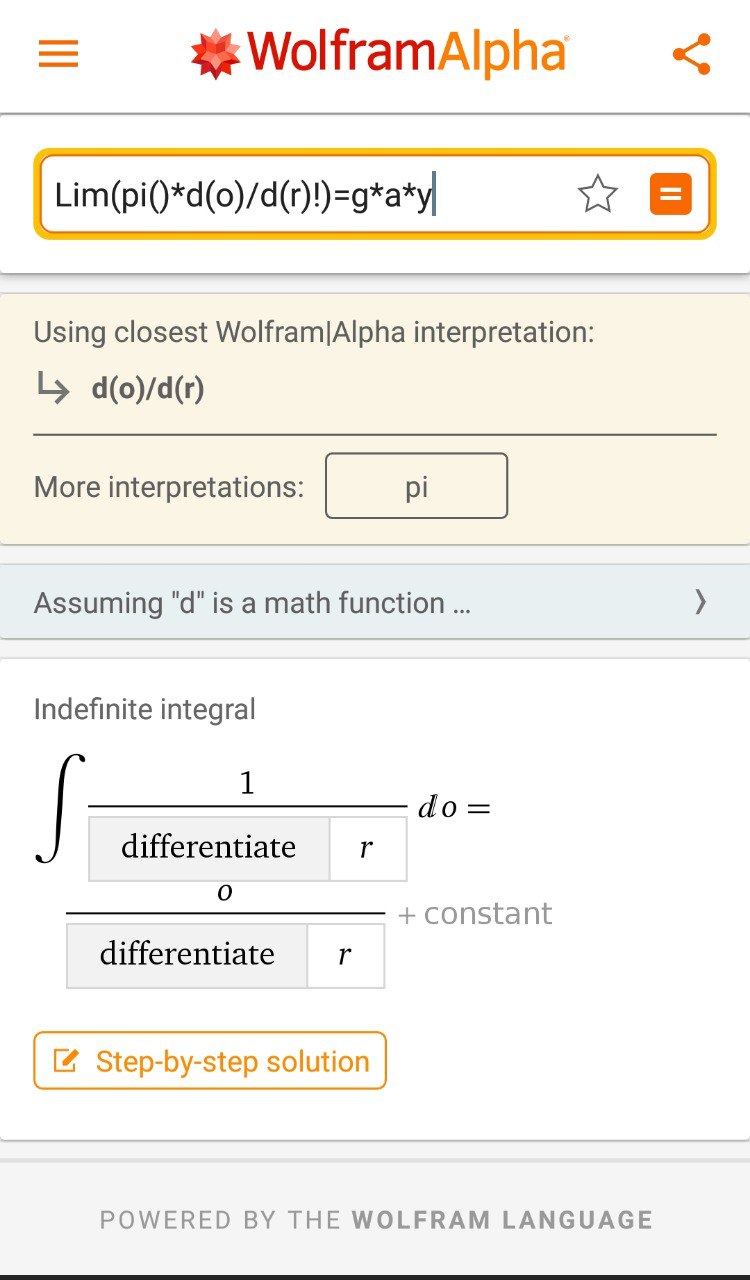Click 'More interpretations:' label
The width and height of the screenshot is (750, 1280).
[169, 487]
